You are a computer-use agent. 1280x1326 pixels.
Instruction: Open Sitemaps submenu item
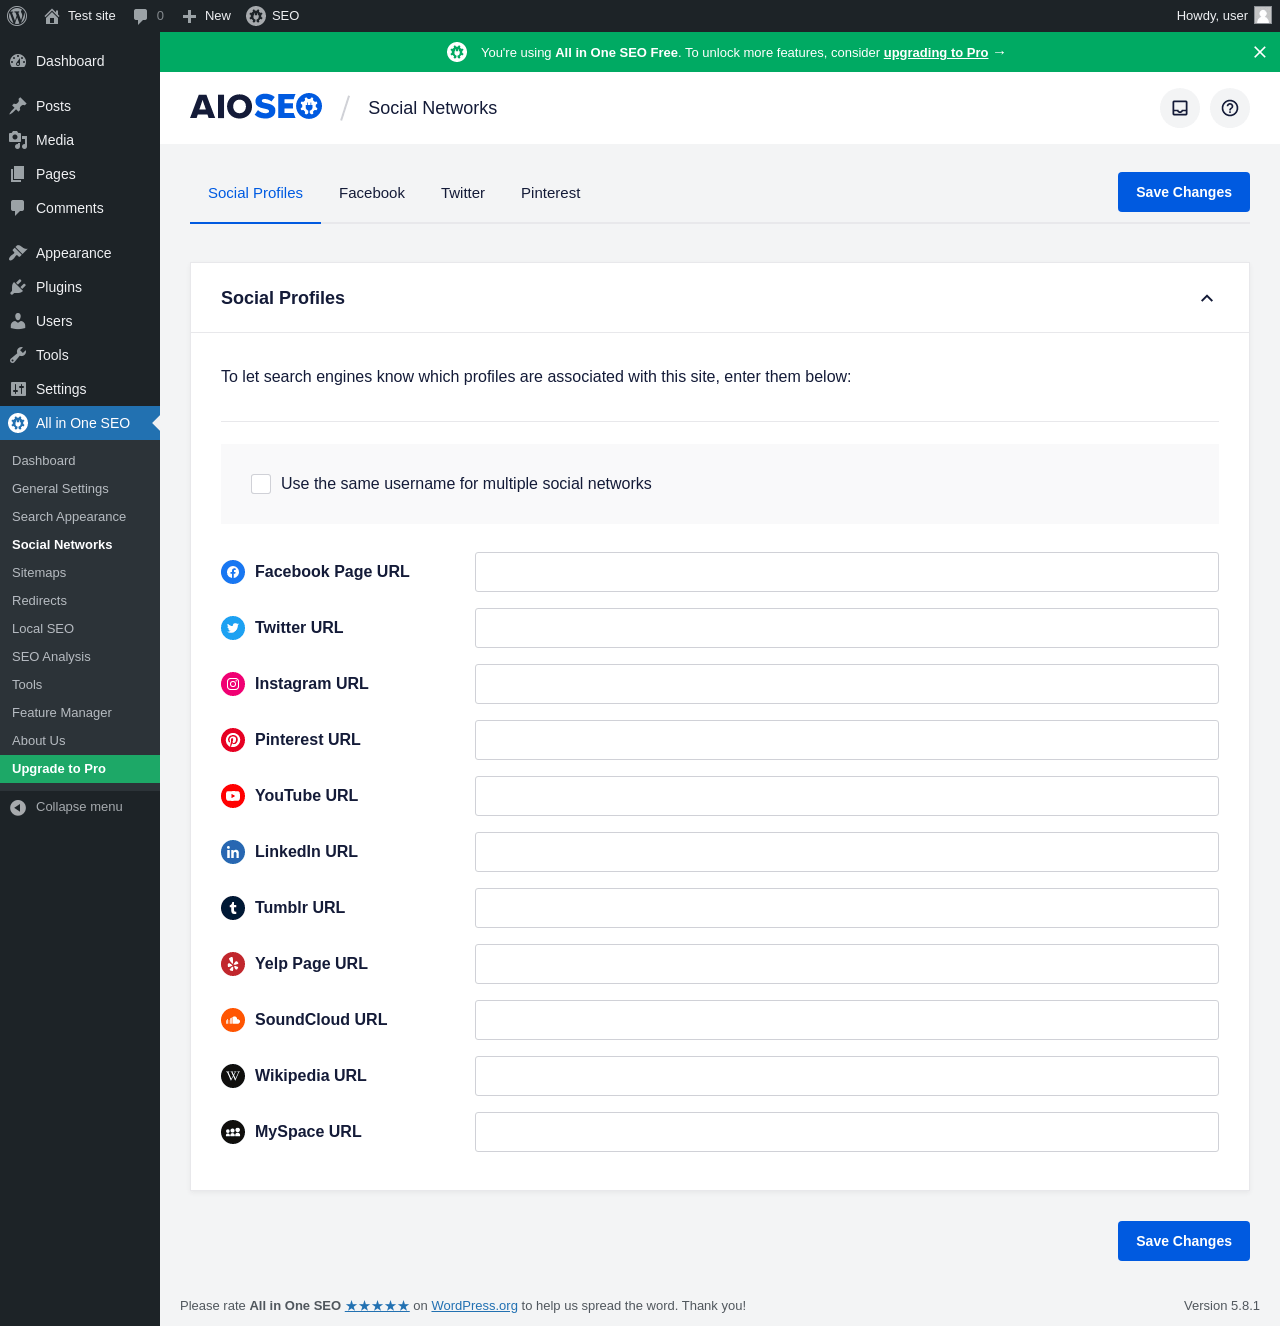pos(80,573)
